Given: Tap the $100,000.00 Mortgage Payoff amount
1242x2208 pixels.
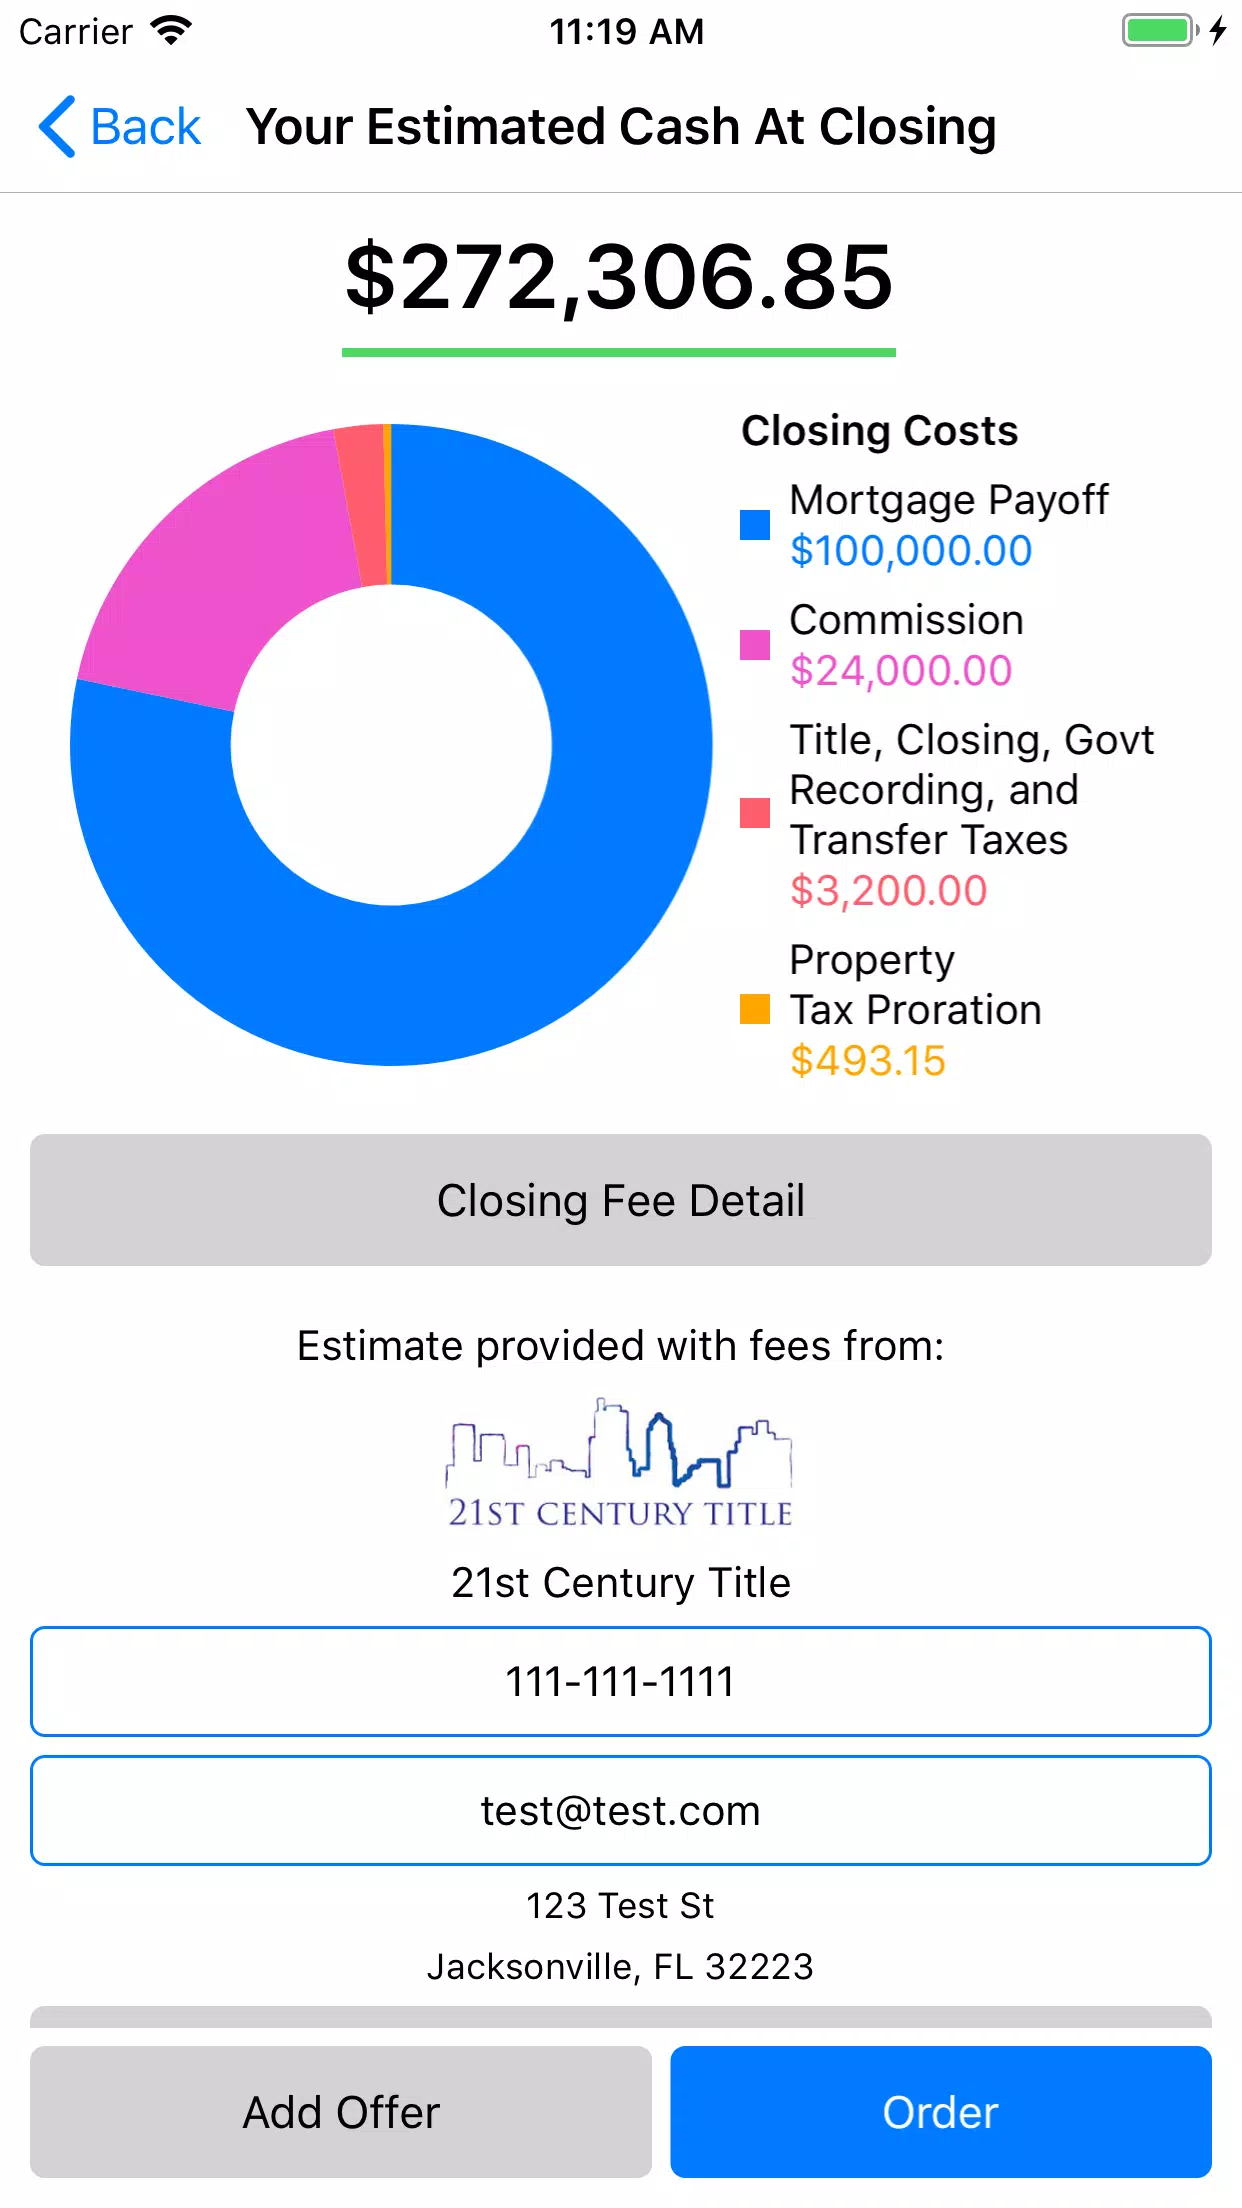Looking at the screenshot, I should click(911, 551).
